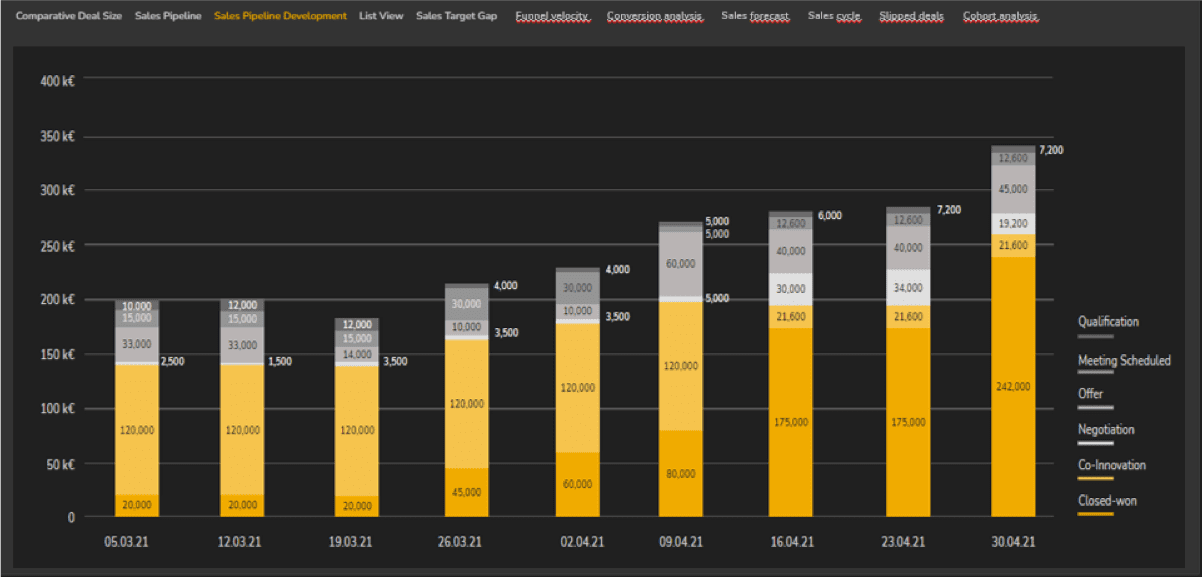The image size is (1202, 577).
Task: Open the Sales cycle page
Action: (x=833, y=15)
